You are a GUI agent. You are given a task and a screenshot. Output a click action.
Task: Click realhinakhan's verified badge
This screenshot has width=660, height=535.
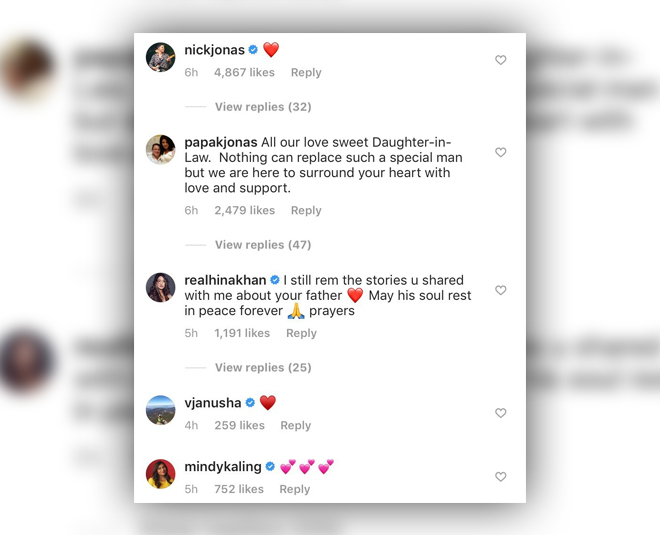pos(275,280)
